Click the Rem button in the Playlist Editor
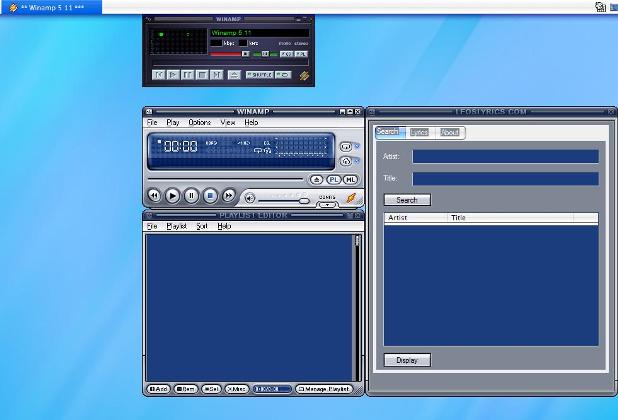This screenshot has height=420, width=618. point(185,389)
